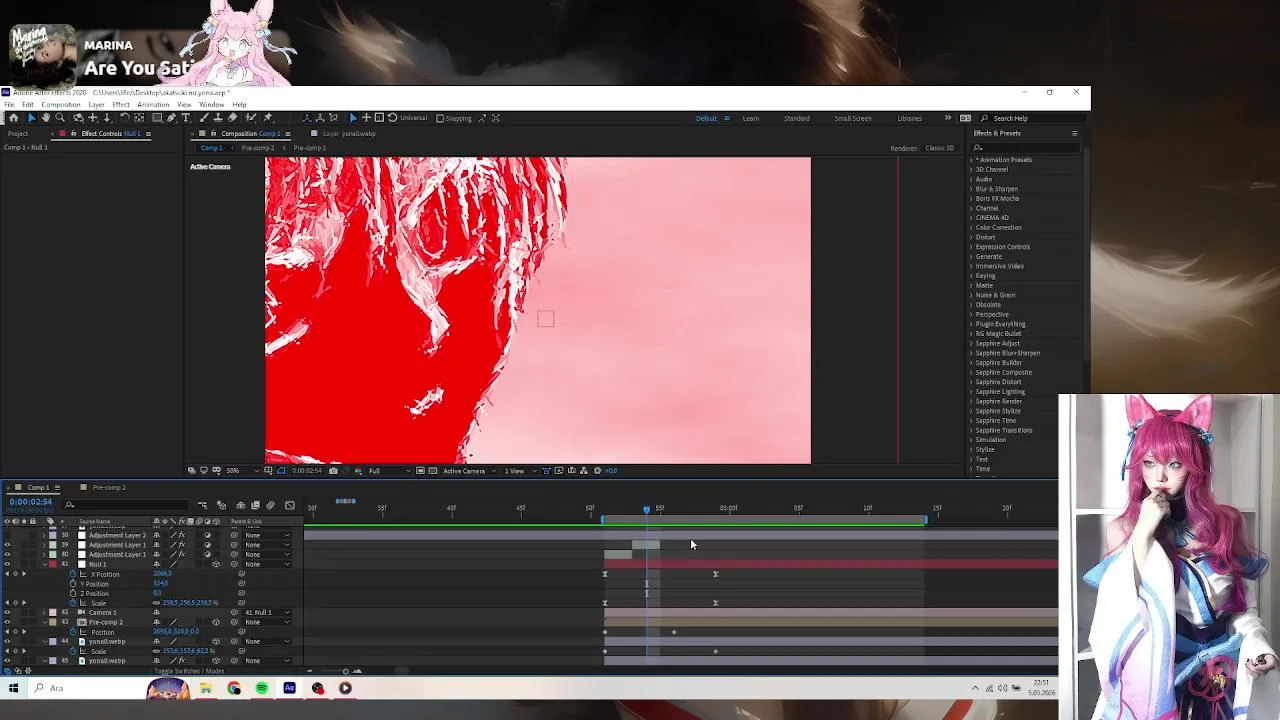Toggle Y Position stopwatch

click(72, 584)
